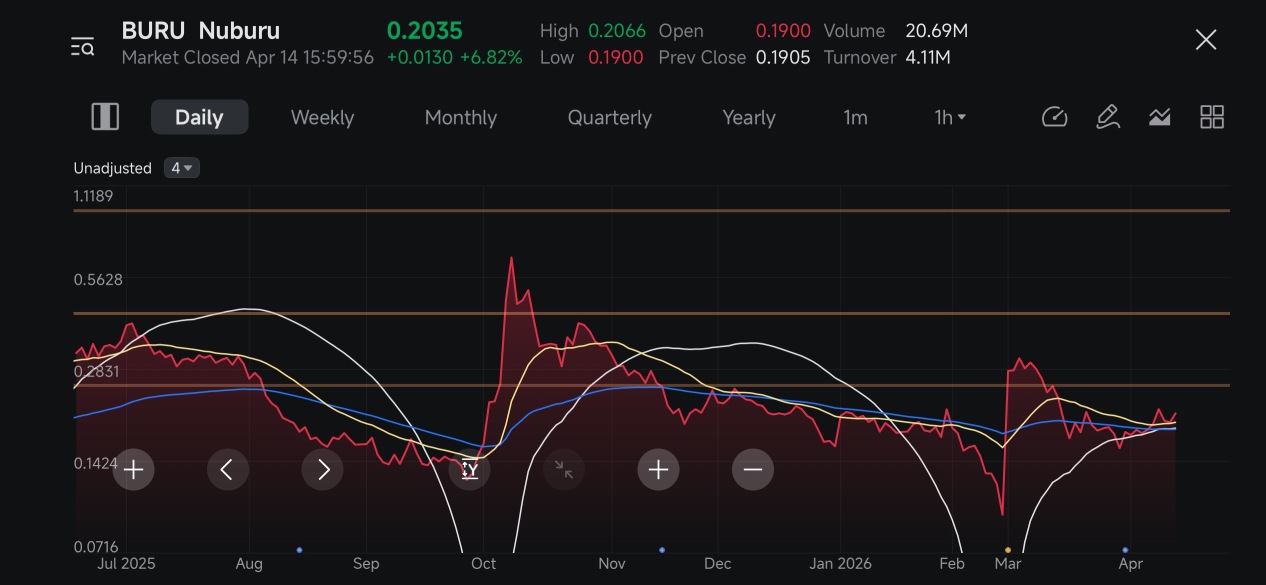The width and height of the screenshot is (1266, 585).
Task: Open the grid multi-chart layout icon
Action: point(1212,117)
